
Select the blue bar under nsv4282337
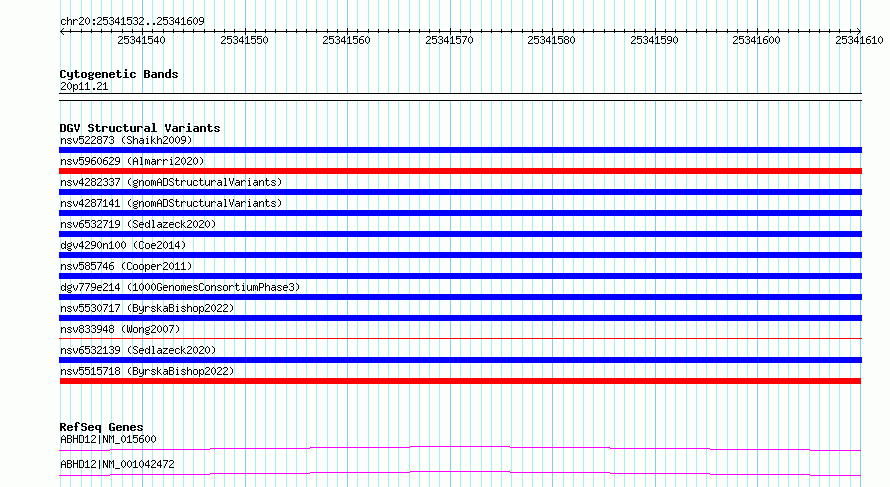(x=460, y=192)
